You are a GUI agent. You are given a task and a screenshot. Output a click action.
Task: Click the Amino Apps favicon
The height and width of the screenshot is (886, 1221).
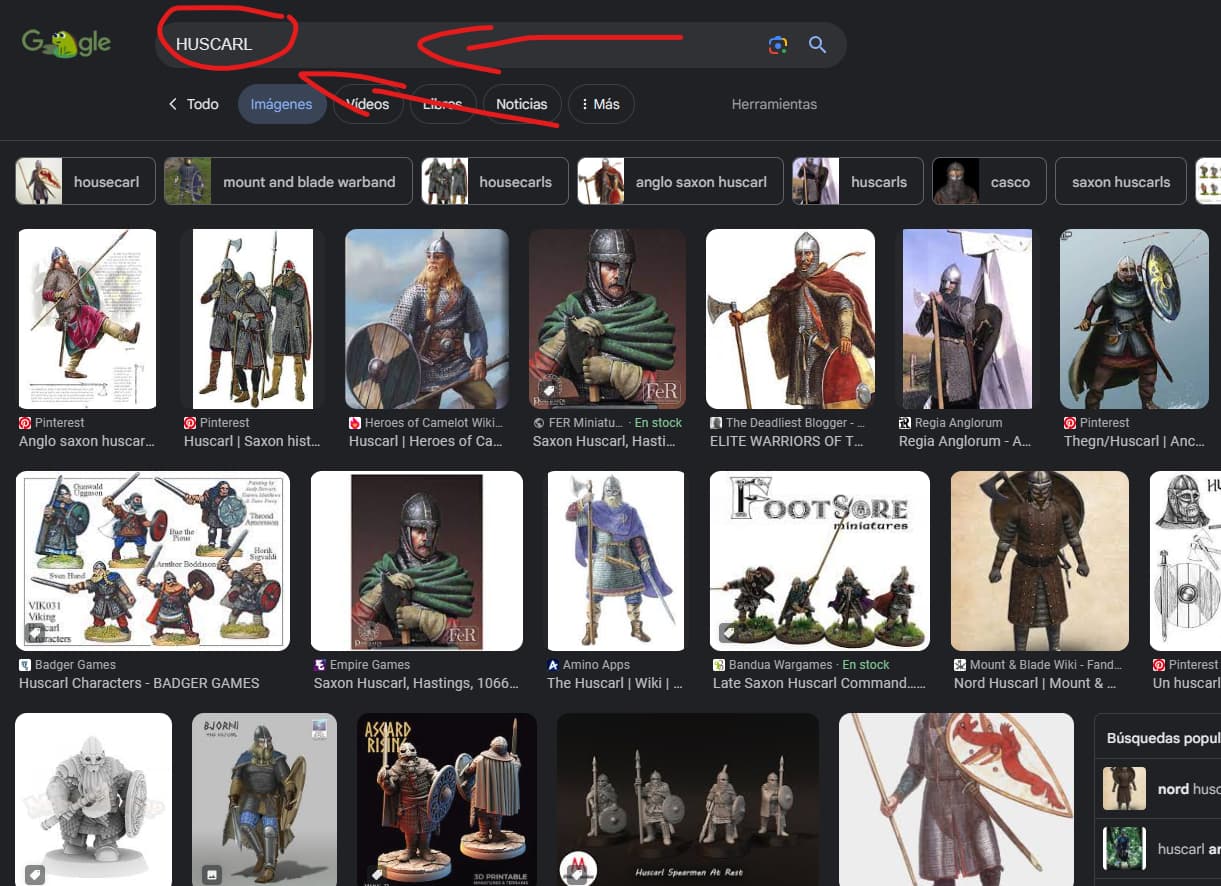pos(553,665)
